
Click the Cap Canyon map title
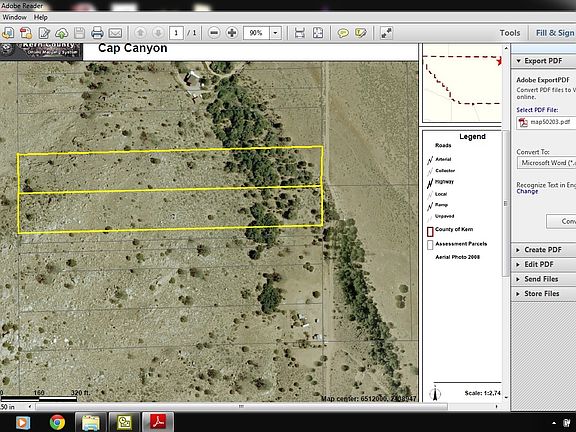click(133, 48)
